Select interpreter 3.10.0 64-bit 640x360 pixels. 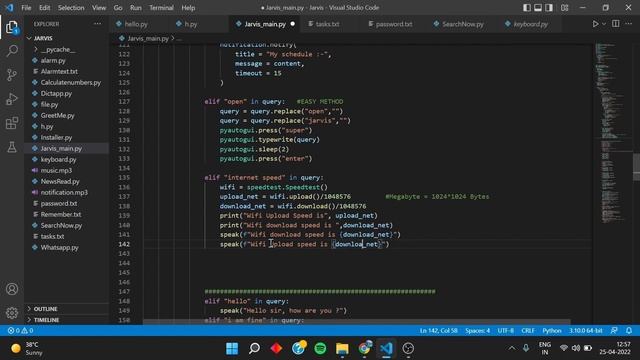(x=586, y=331)
